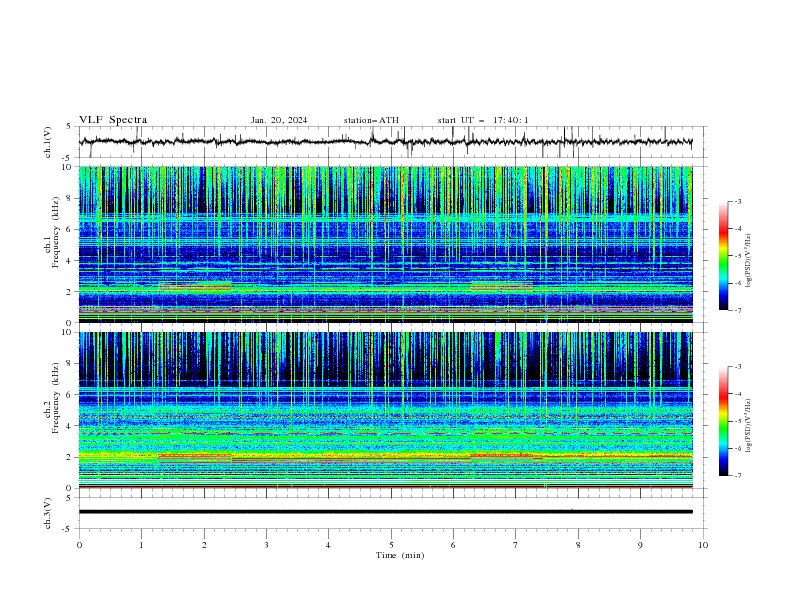792x612 pixels.
Task: Click the "5" tick on the time axis
Action: [391, 545]
